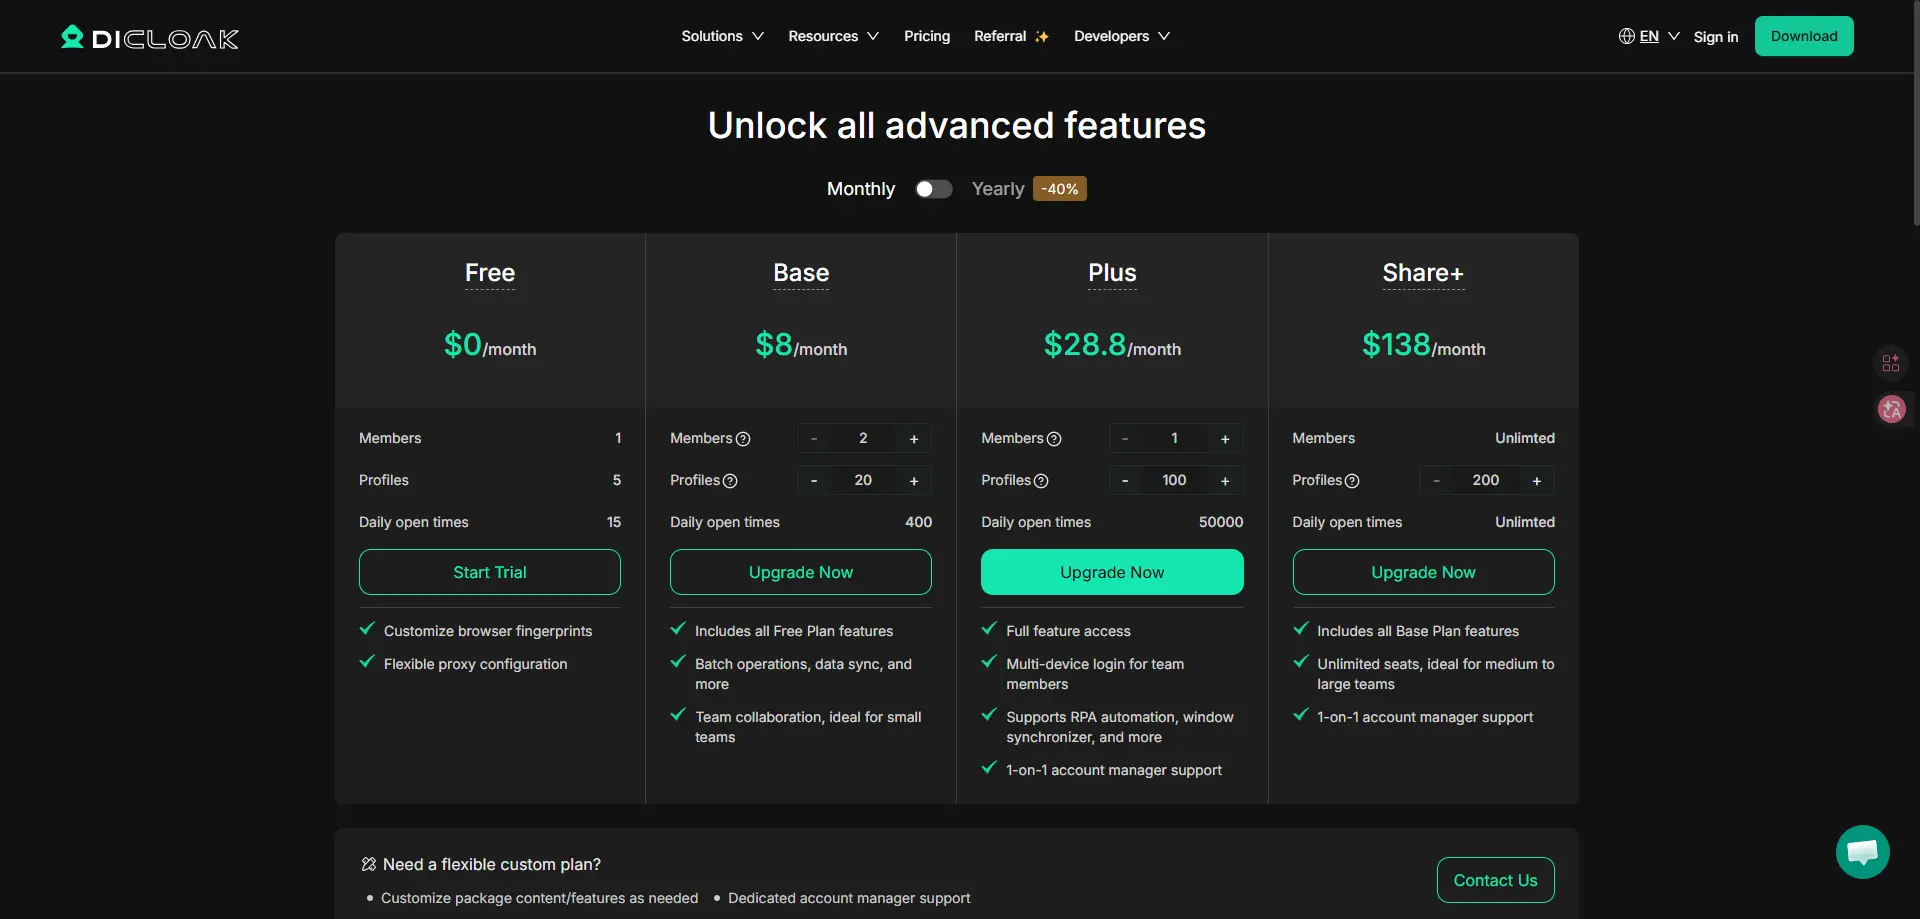This screenshot has height=919, width=1920.
Task: Go to the Pricing menu item
Action: (x=927, y=36)
